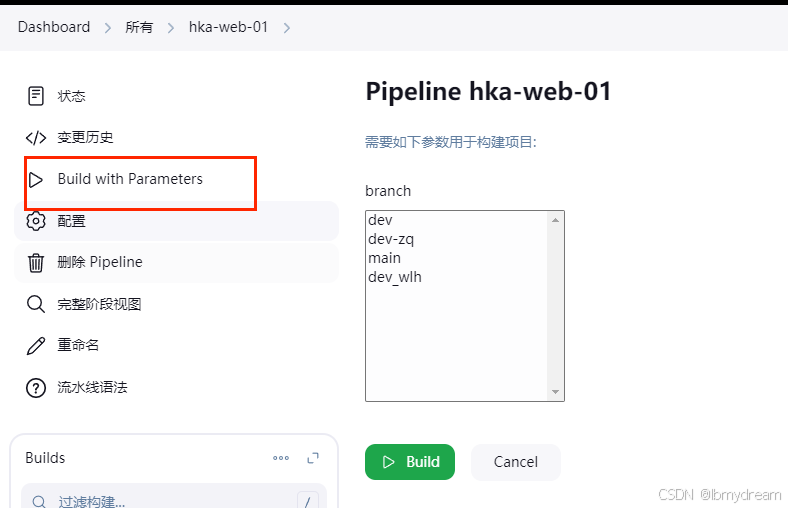Click the 变更历史 code brackets icon
This screenshot has height=508, width=788.
click(x=36, y=138)
